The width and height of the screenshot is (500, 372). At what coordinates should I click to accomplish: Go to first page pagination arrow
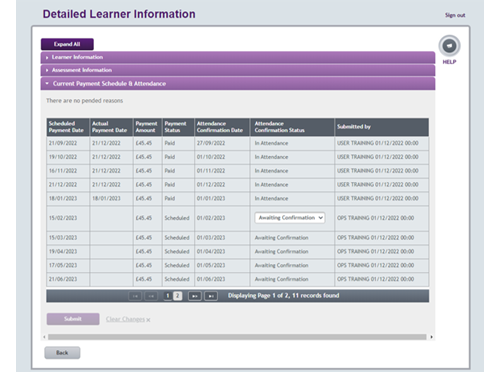point(135,296)
